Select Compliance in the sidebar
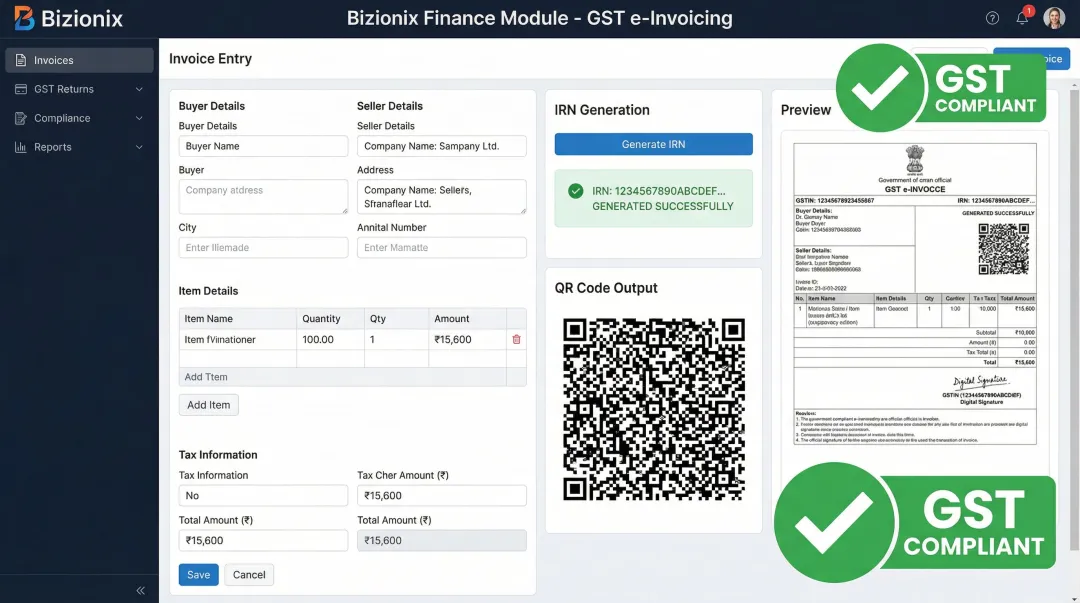Viewport: 1080px width, 603px height. tap(62, 118)
